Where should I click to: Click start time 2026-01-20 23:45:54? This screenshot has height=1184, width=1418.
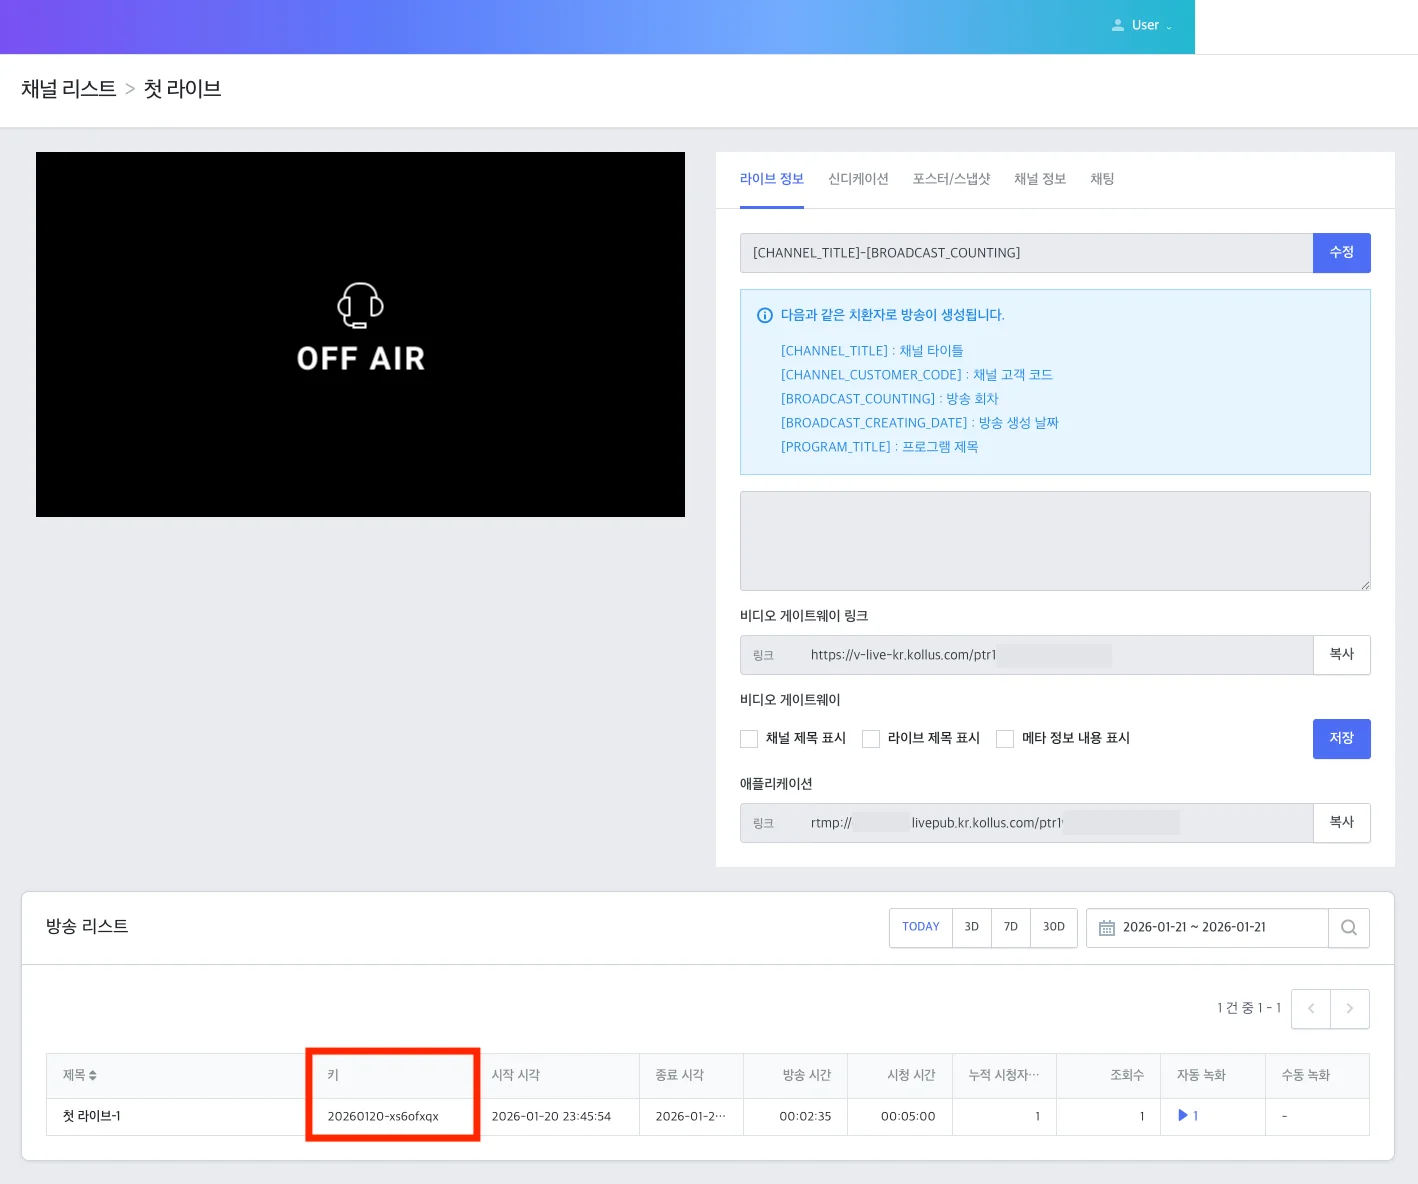pos(551,1117)
